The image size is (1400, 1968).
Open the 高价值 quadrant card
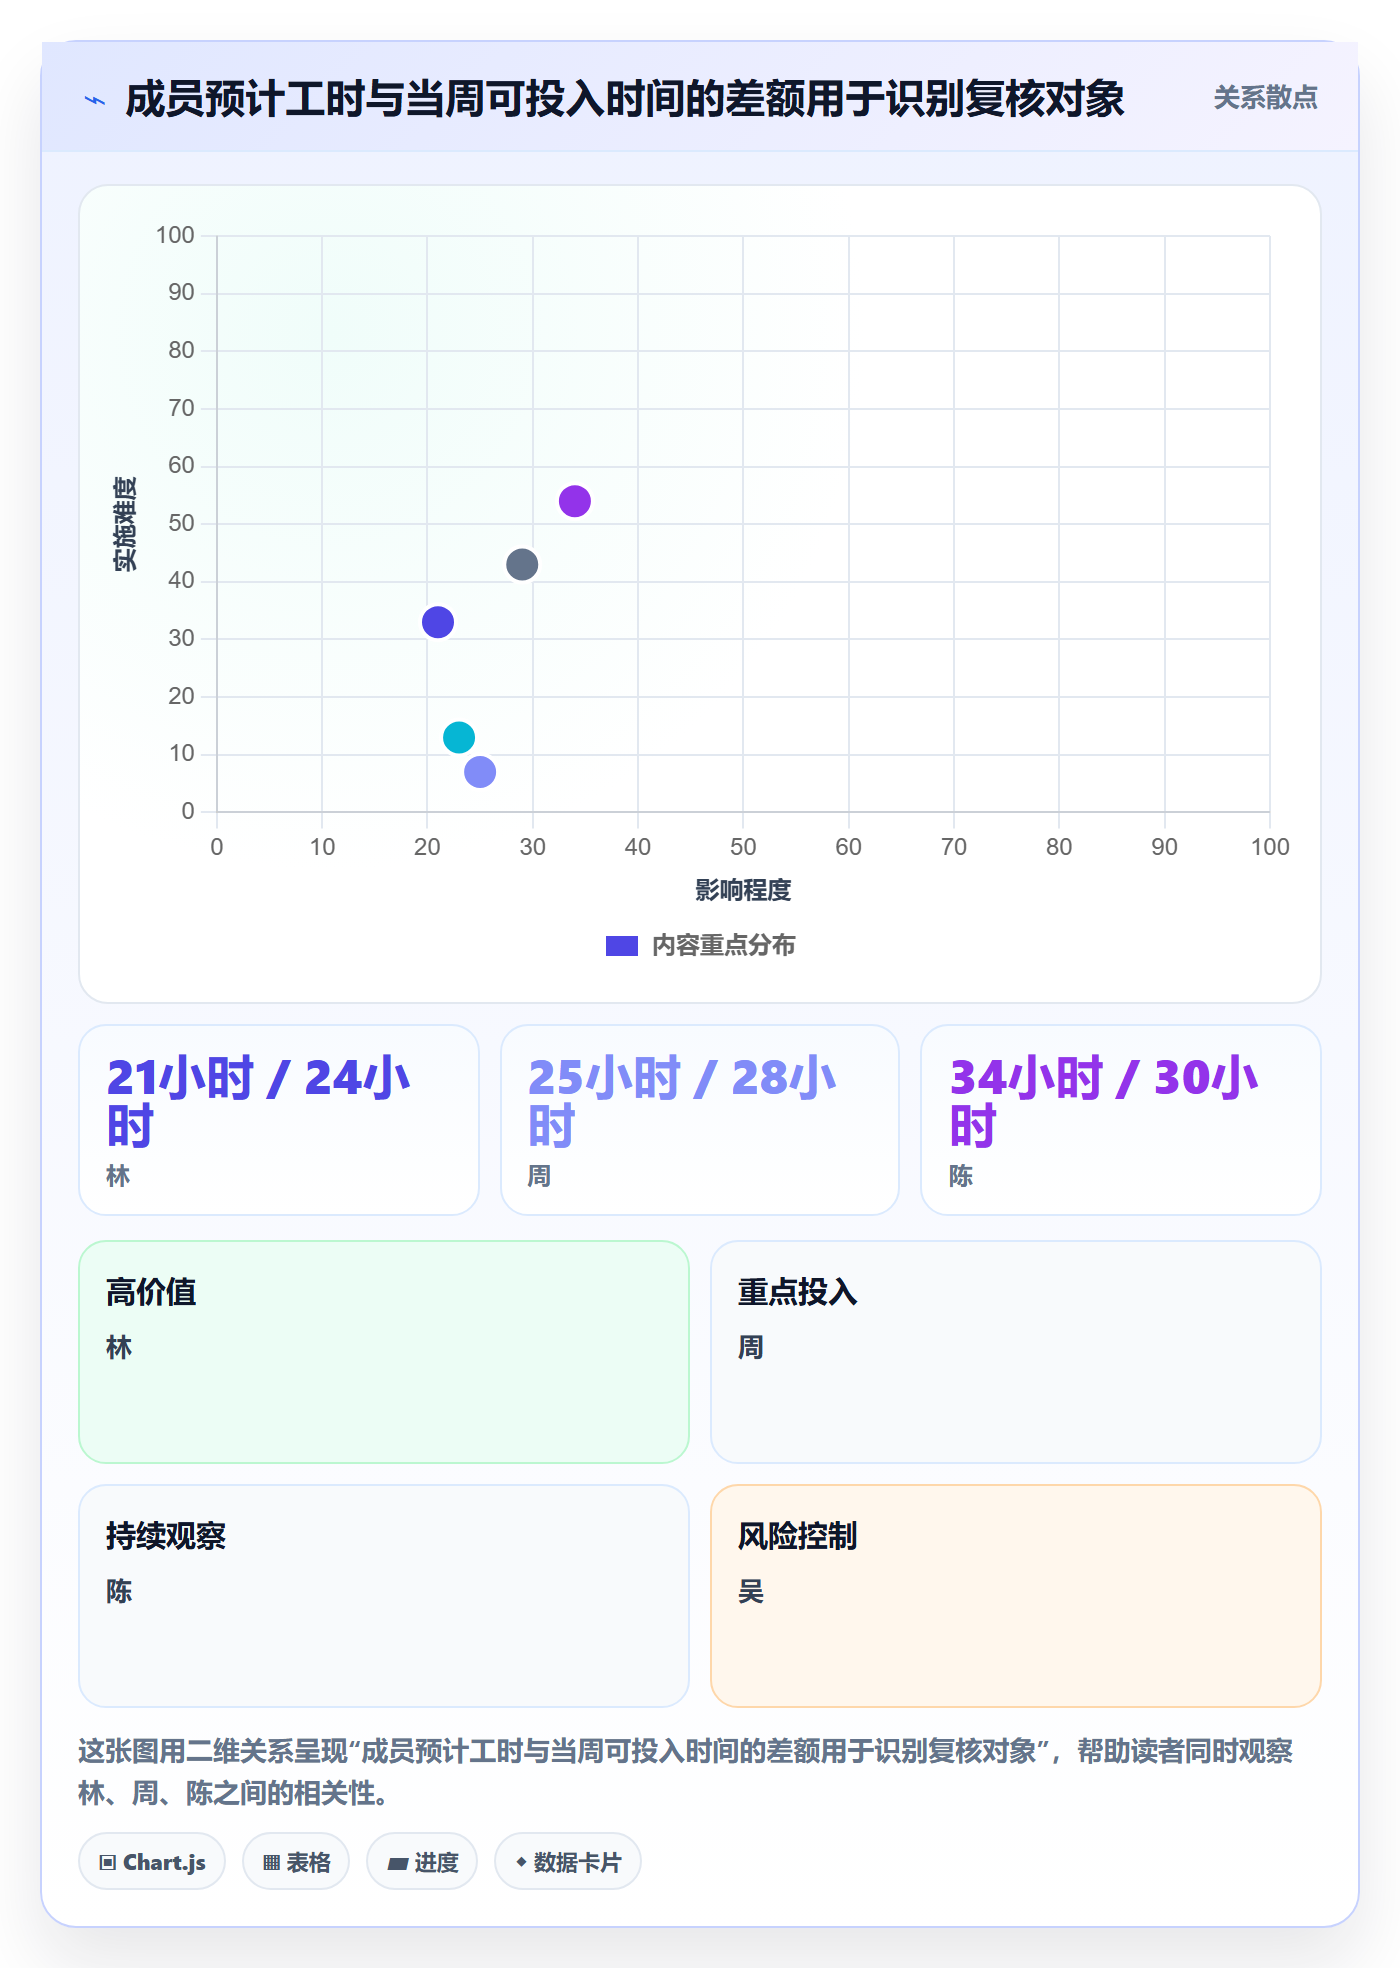pos(384,1352)
